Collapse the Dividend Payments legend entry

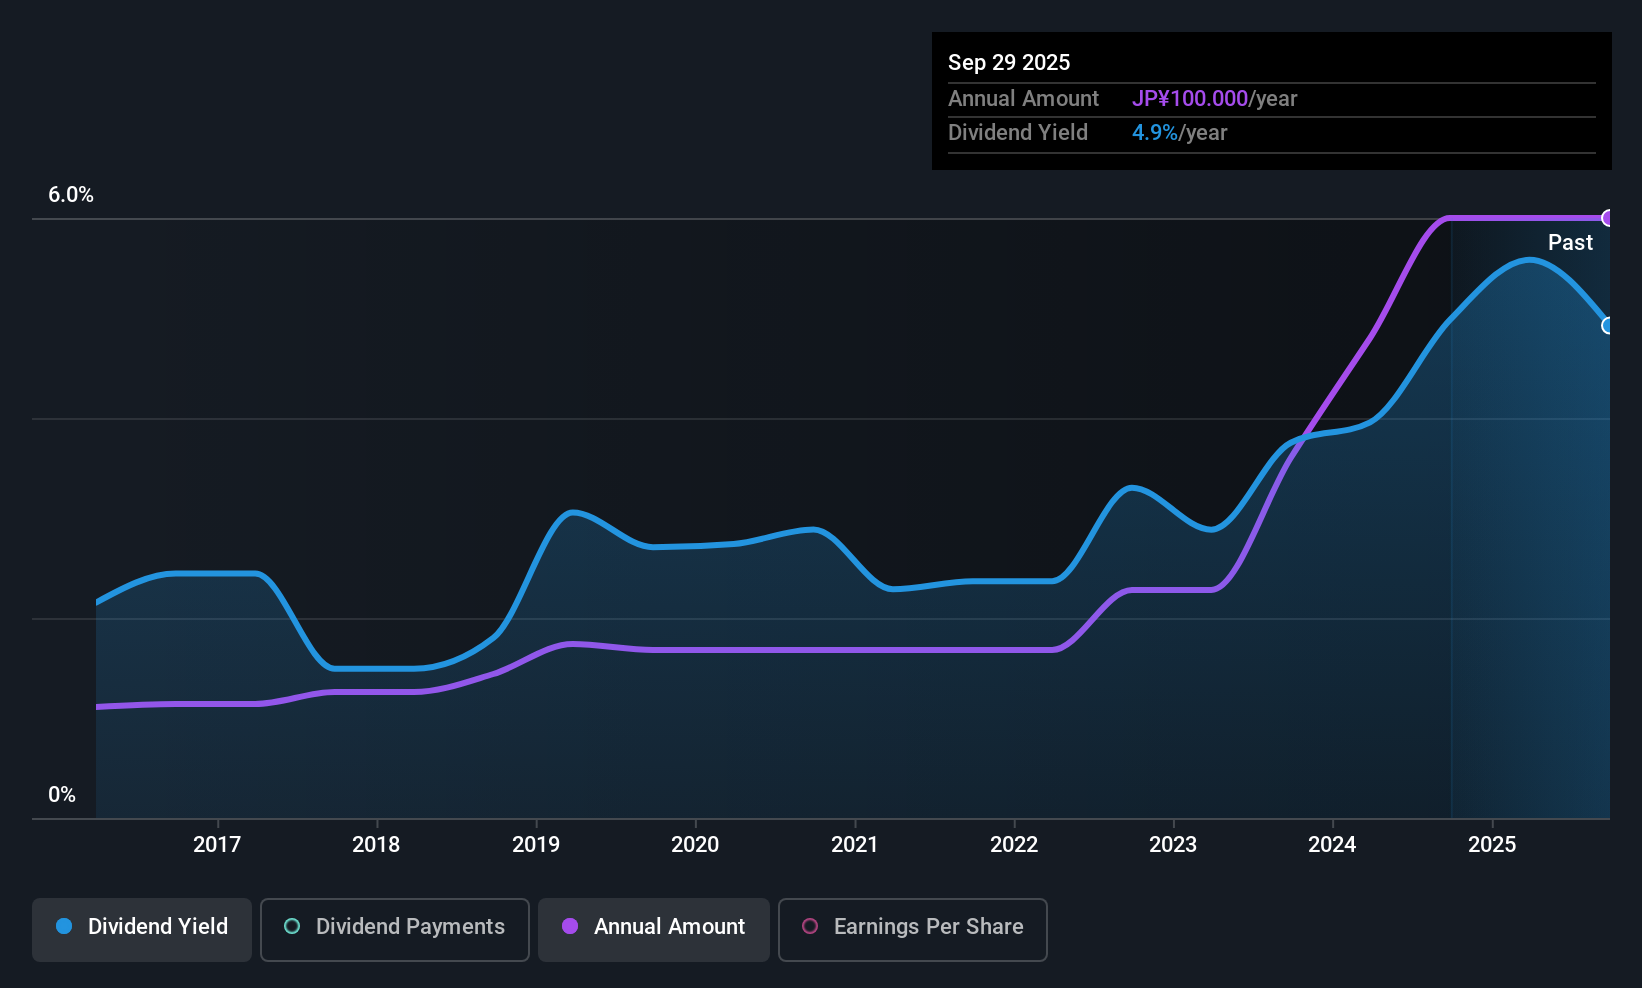(x=394, y=929)
